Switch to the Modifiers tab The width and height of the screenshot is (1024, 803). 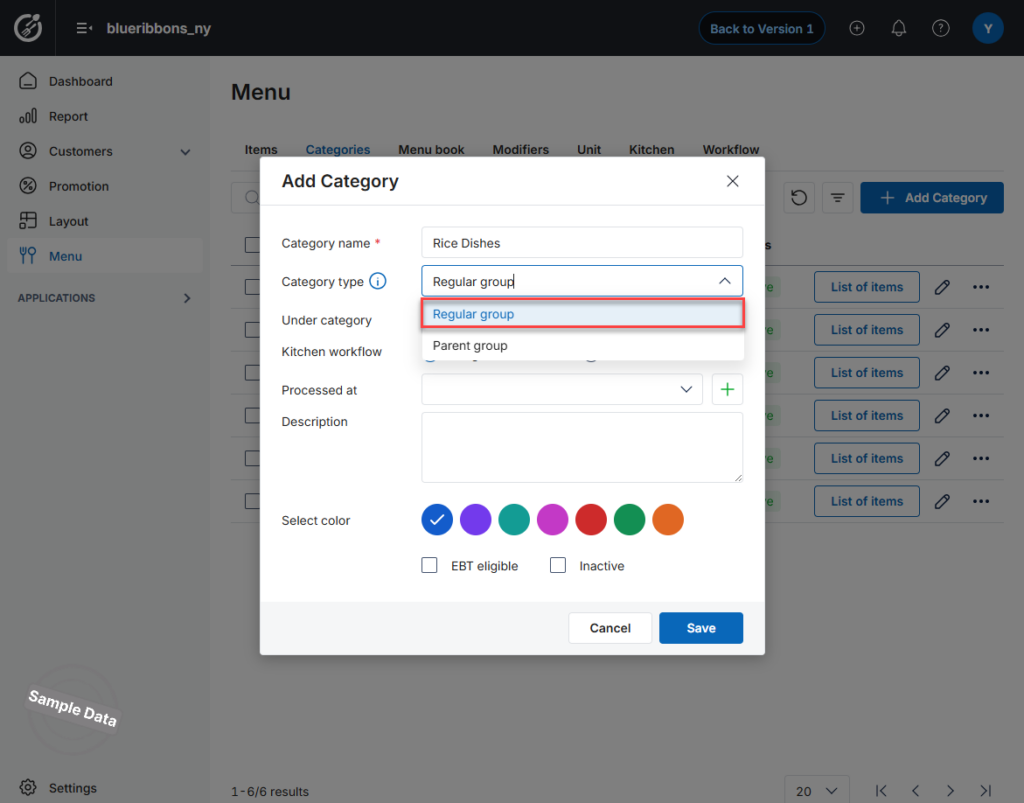point(520,150)
